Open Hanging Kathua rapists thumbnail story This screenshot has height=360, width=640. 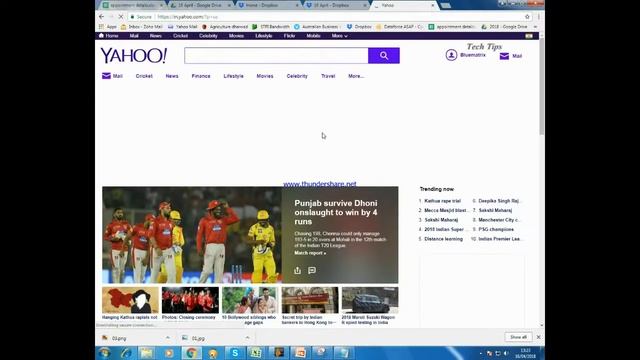(x=130, y=304)
